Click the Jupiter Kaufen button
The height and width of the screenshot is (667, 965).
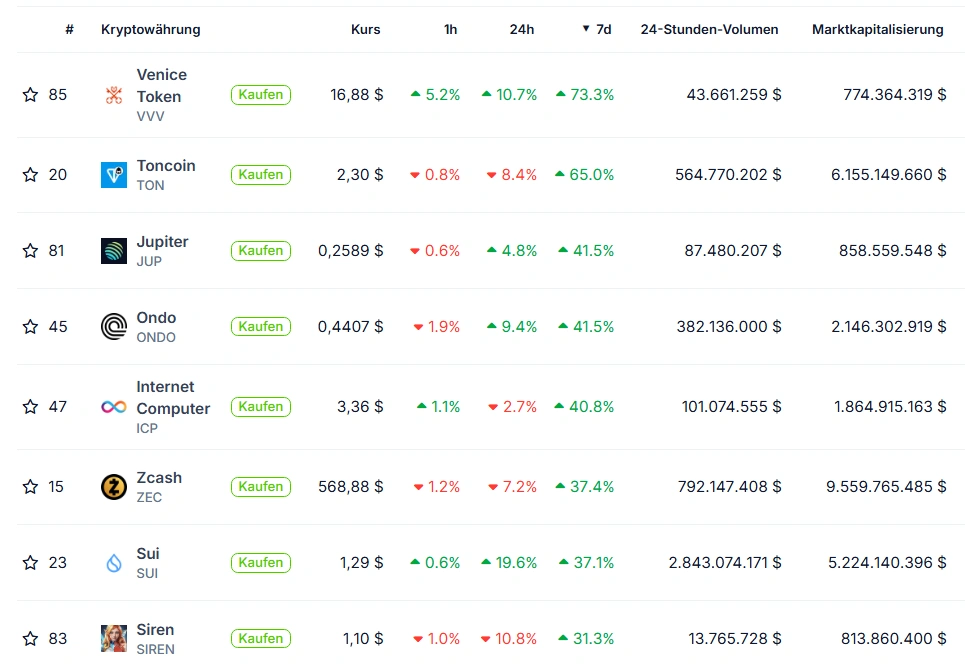point(261,251)
